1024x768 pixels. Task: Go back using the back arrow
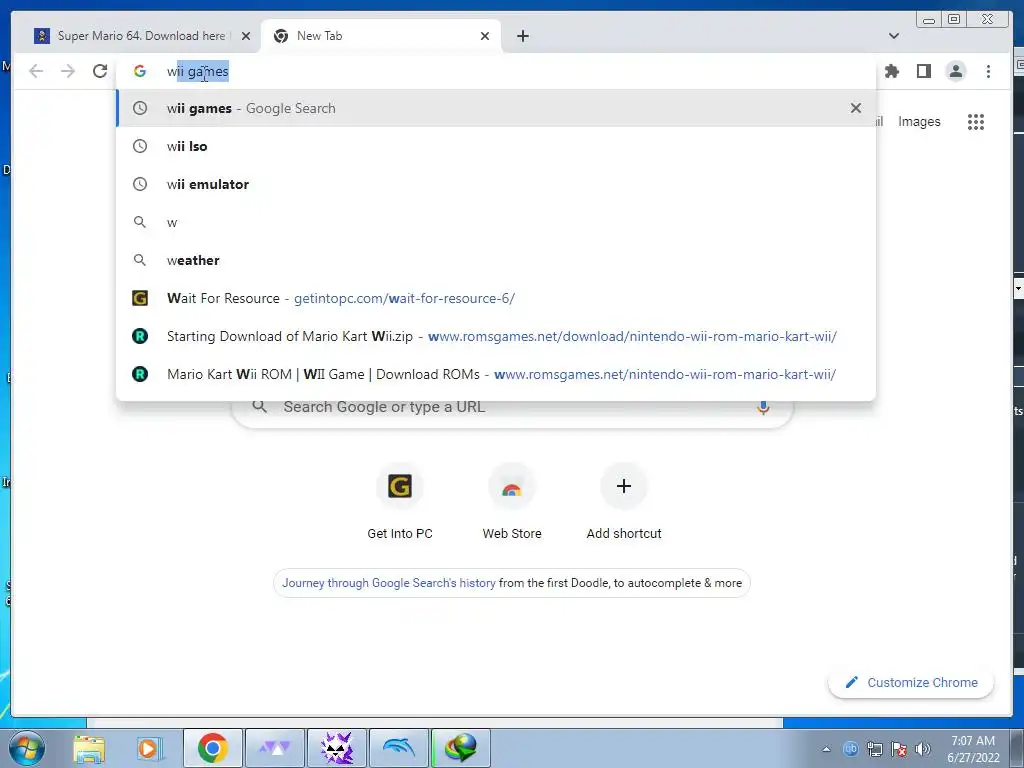[36, 71]
